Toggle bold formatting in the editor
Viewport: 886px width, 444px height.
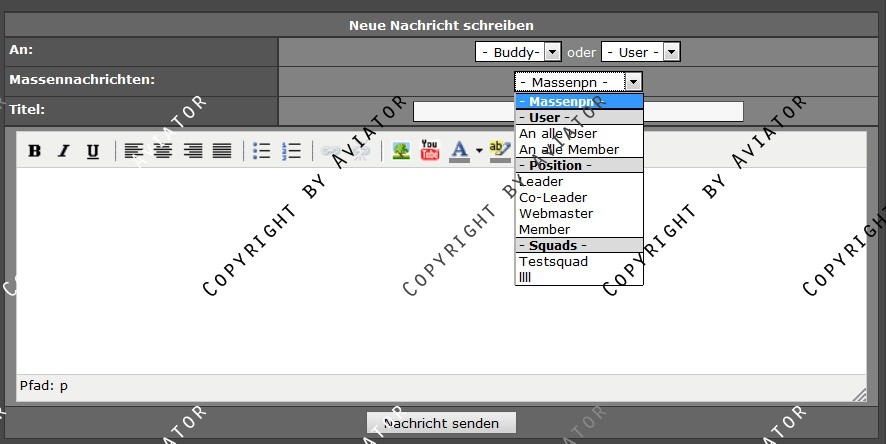(35, 151)
